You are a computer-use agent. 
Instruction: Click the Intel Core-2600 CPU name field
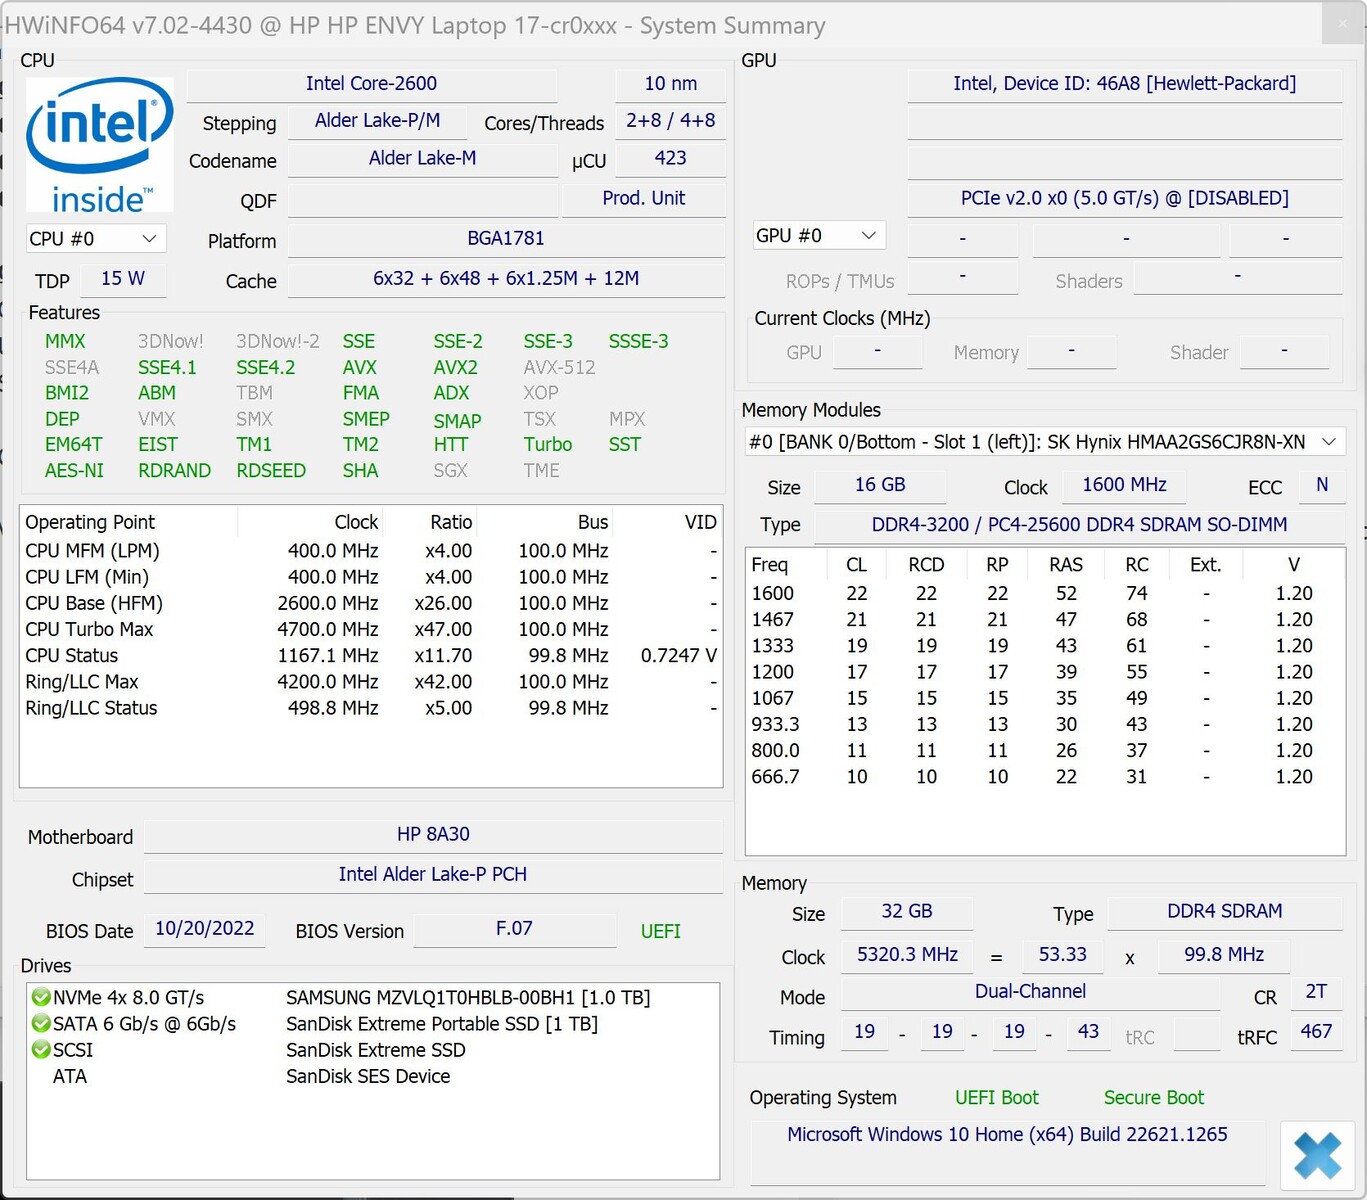pos(371,84)
